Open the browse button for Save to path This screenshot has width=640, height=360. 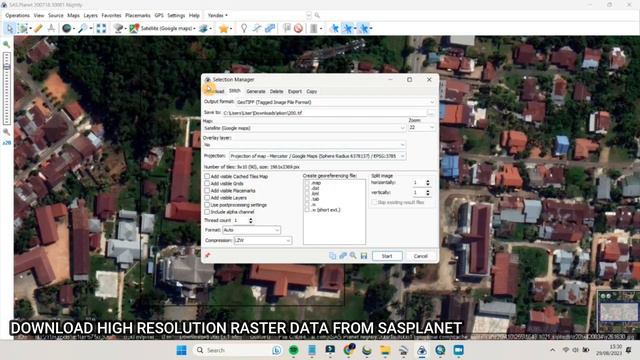click(431, 113)
